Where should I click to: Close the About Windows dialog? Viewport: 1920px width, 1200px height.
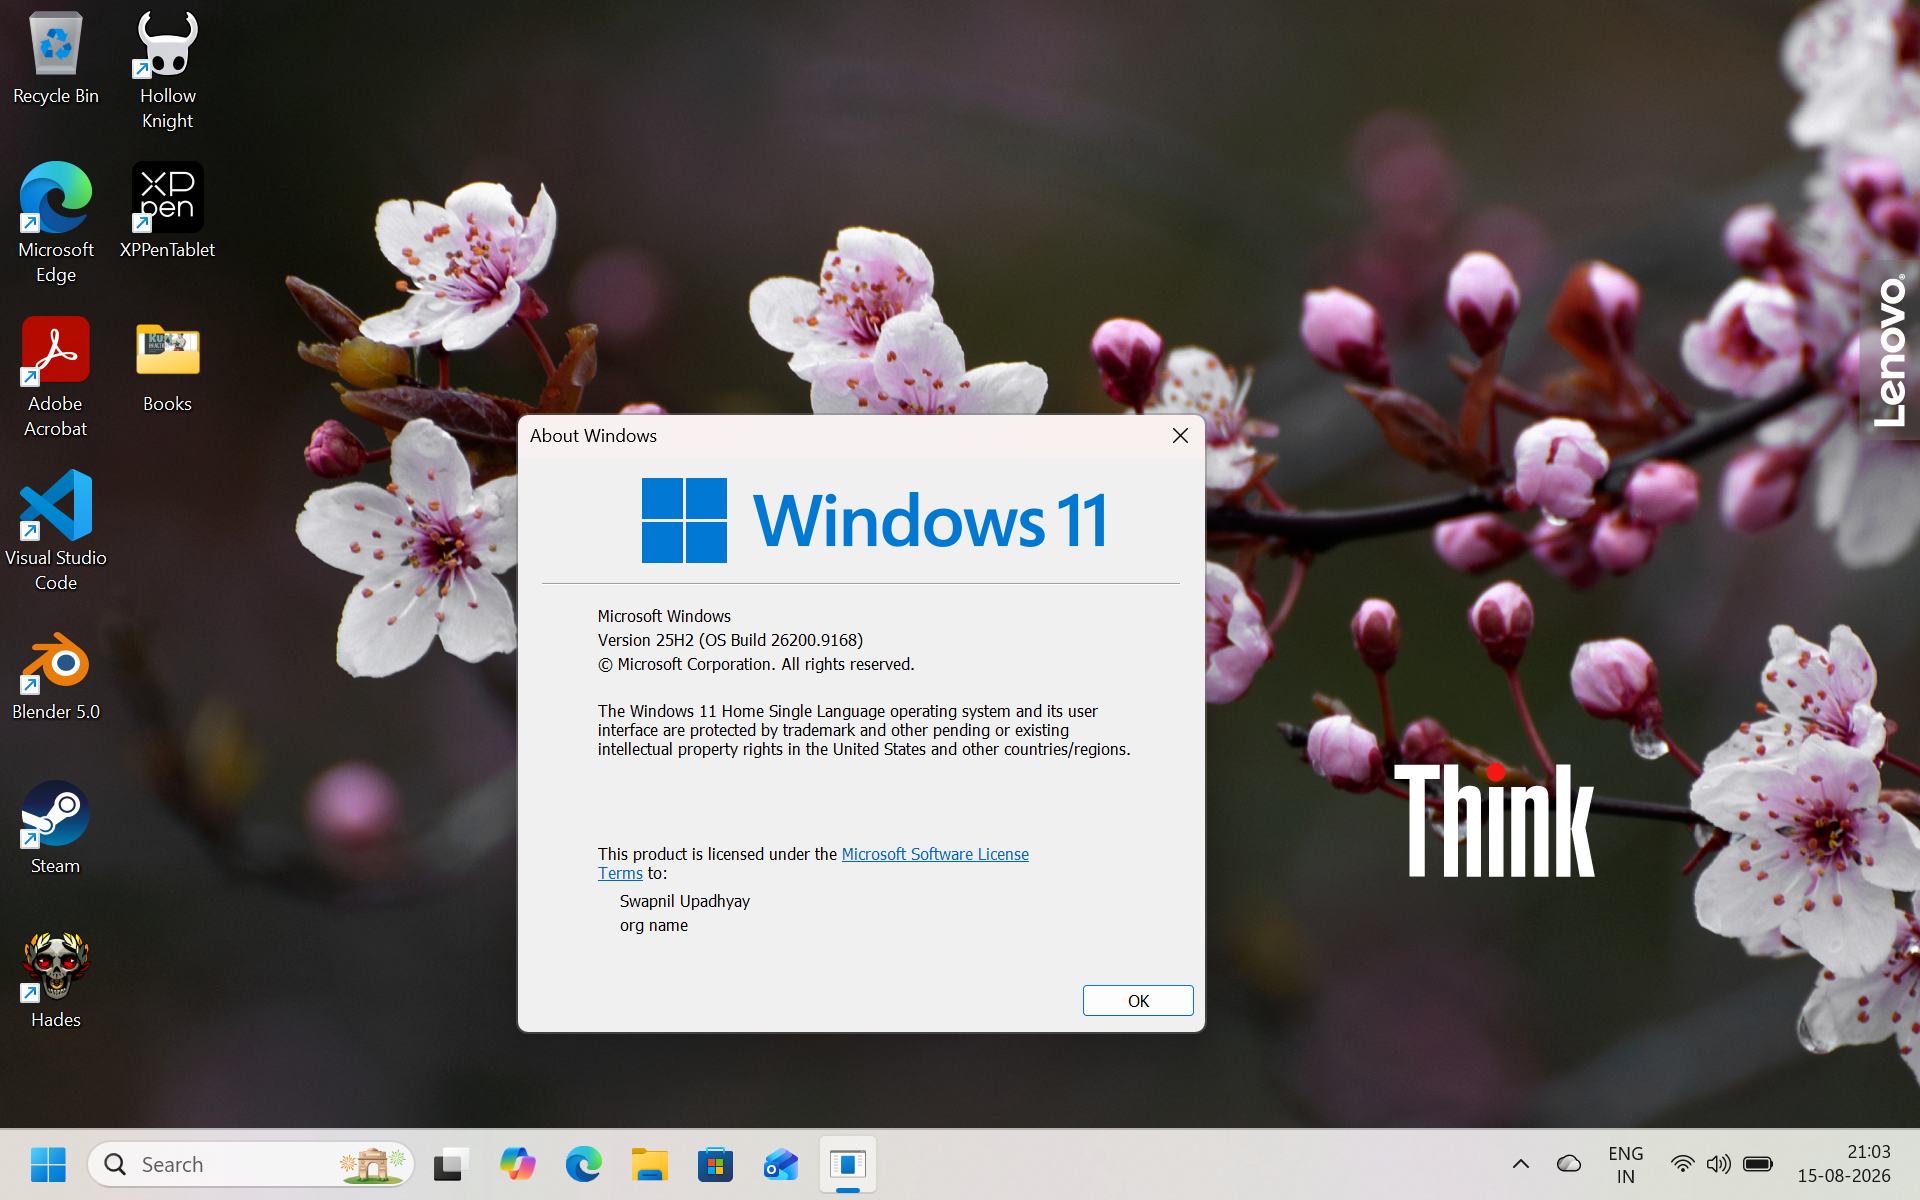tap(1180, 436)
